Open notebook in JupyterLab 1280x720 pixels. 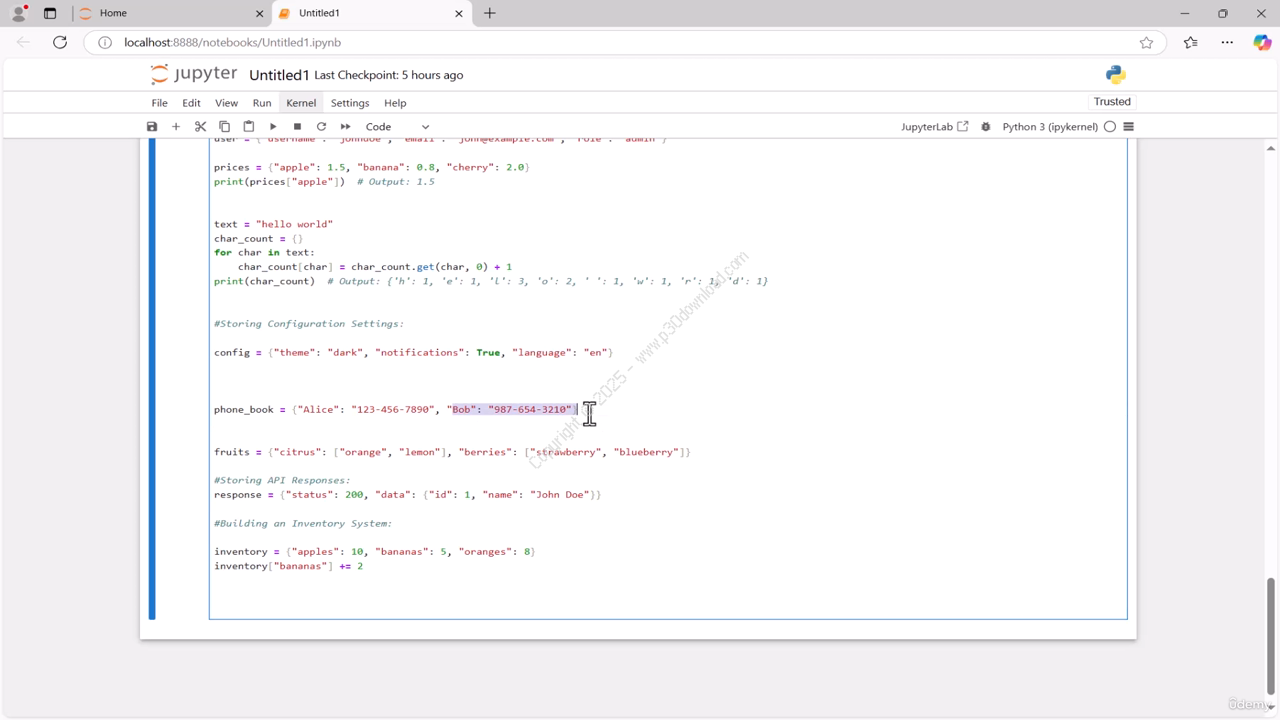click(x=934, y=127)
